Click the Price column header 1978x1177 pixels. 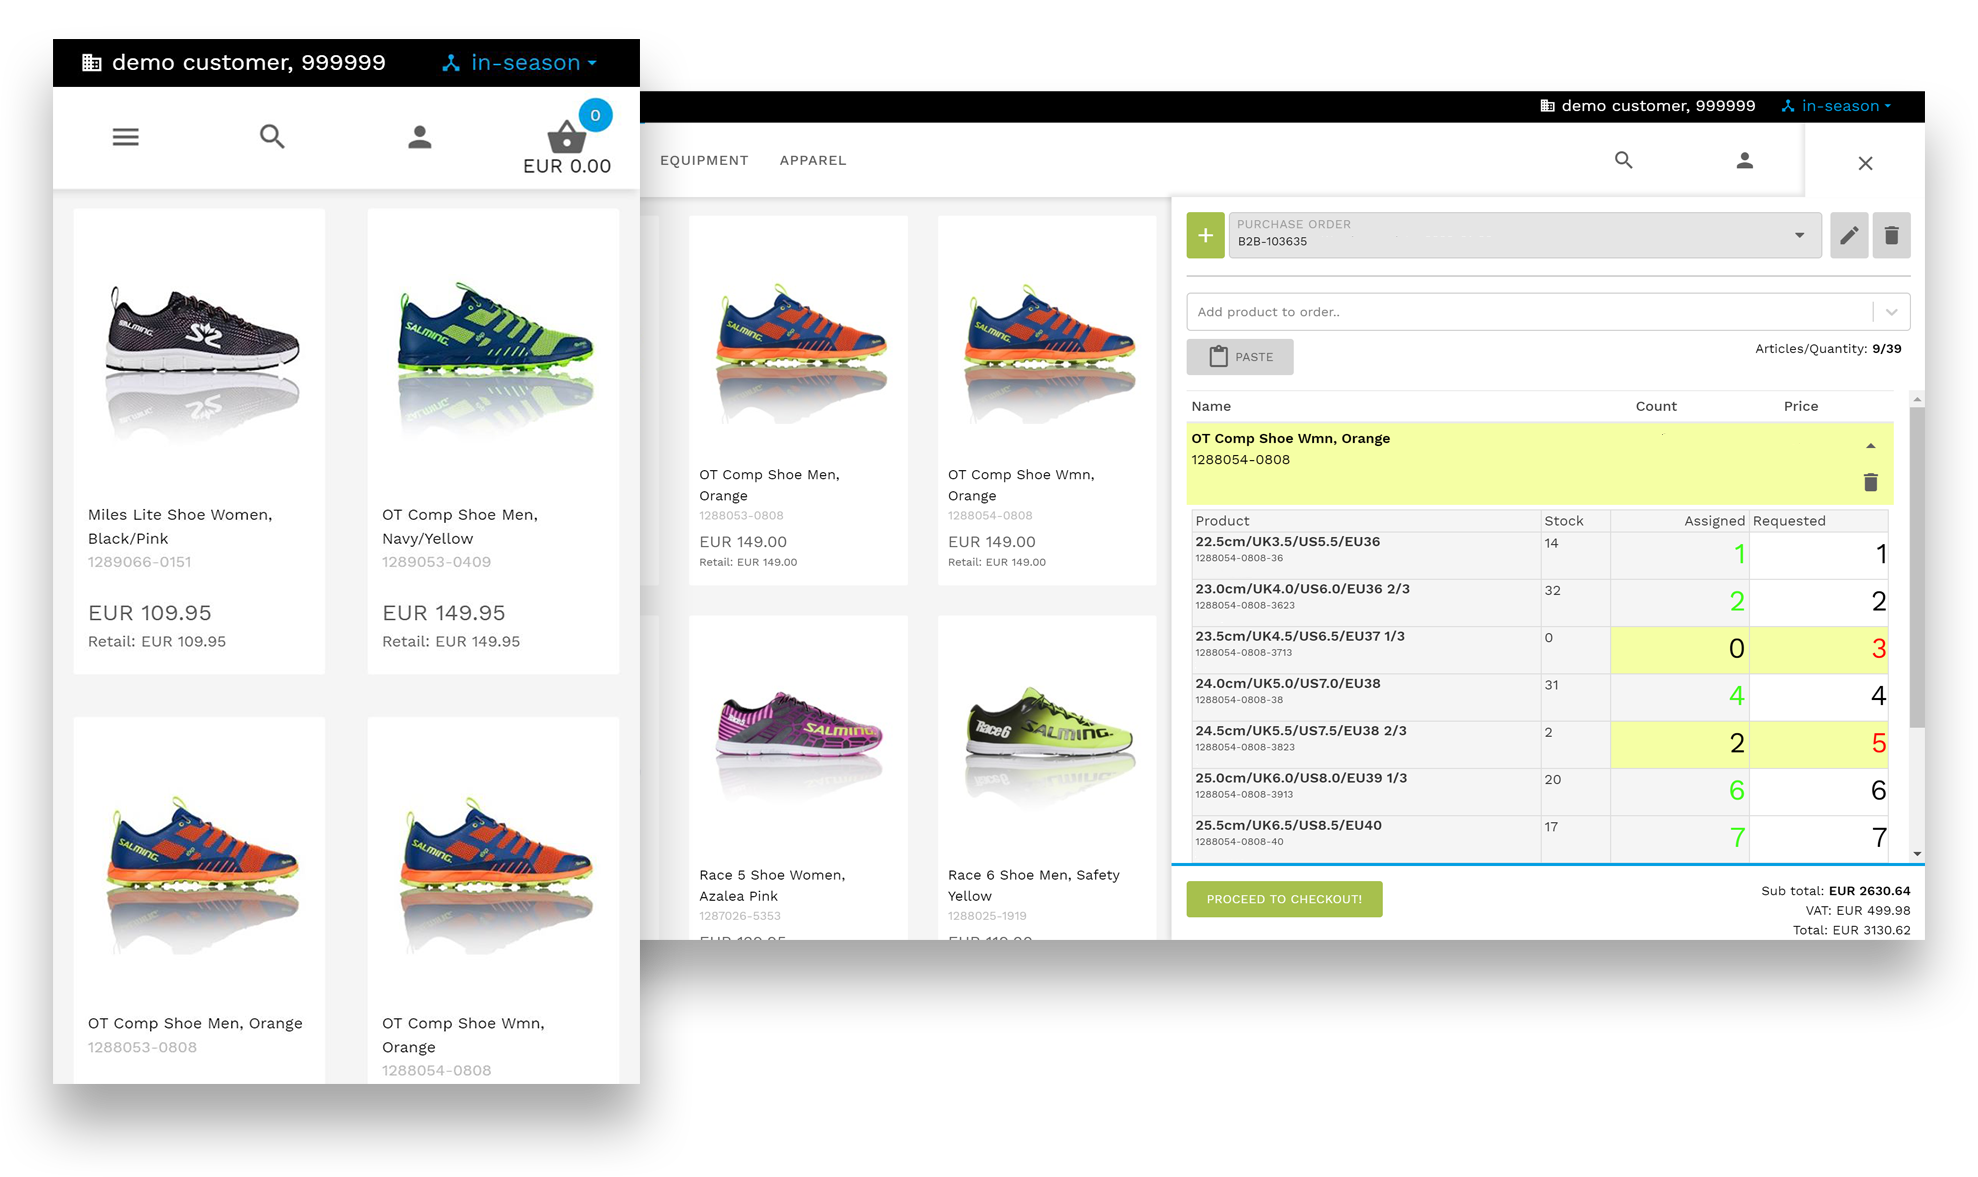(x=1801, y=406)
